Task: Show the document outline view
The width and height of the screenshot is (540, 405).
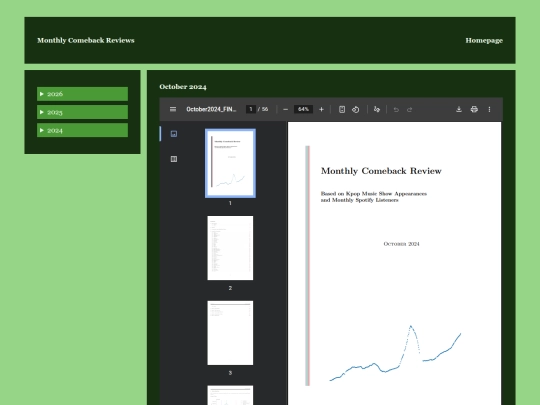Action: coord(174,159)
